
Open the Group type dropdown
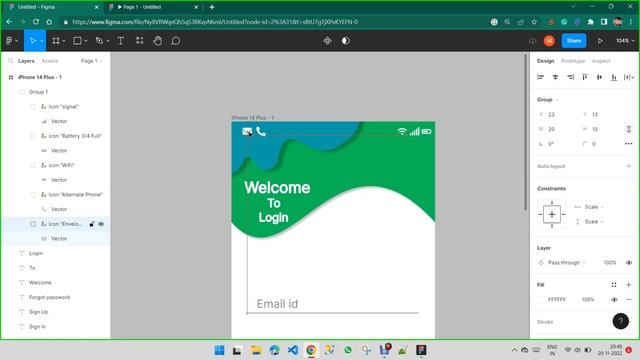click(x=547, y=100)
